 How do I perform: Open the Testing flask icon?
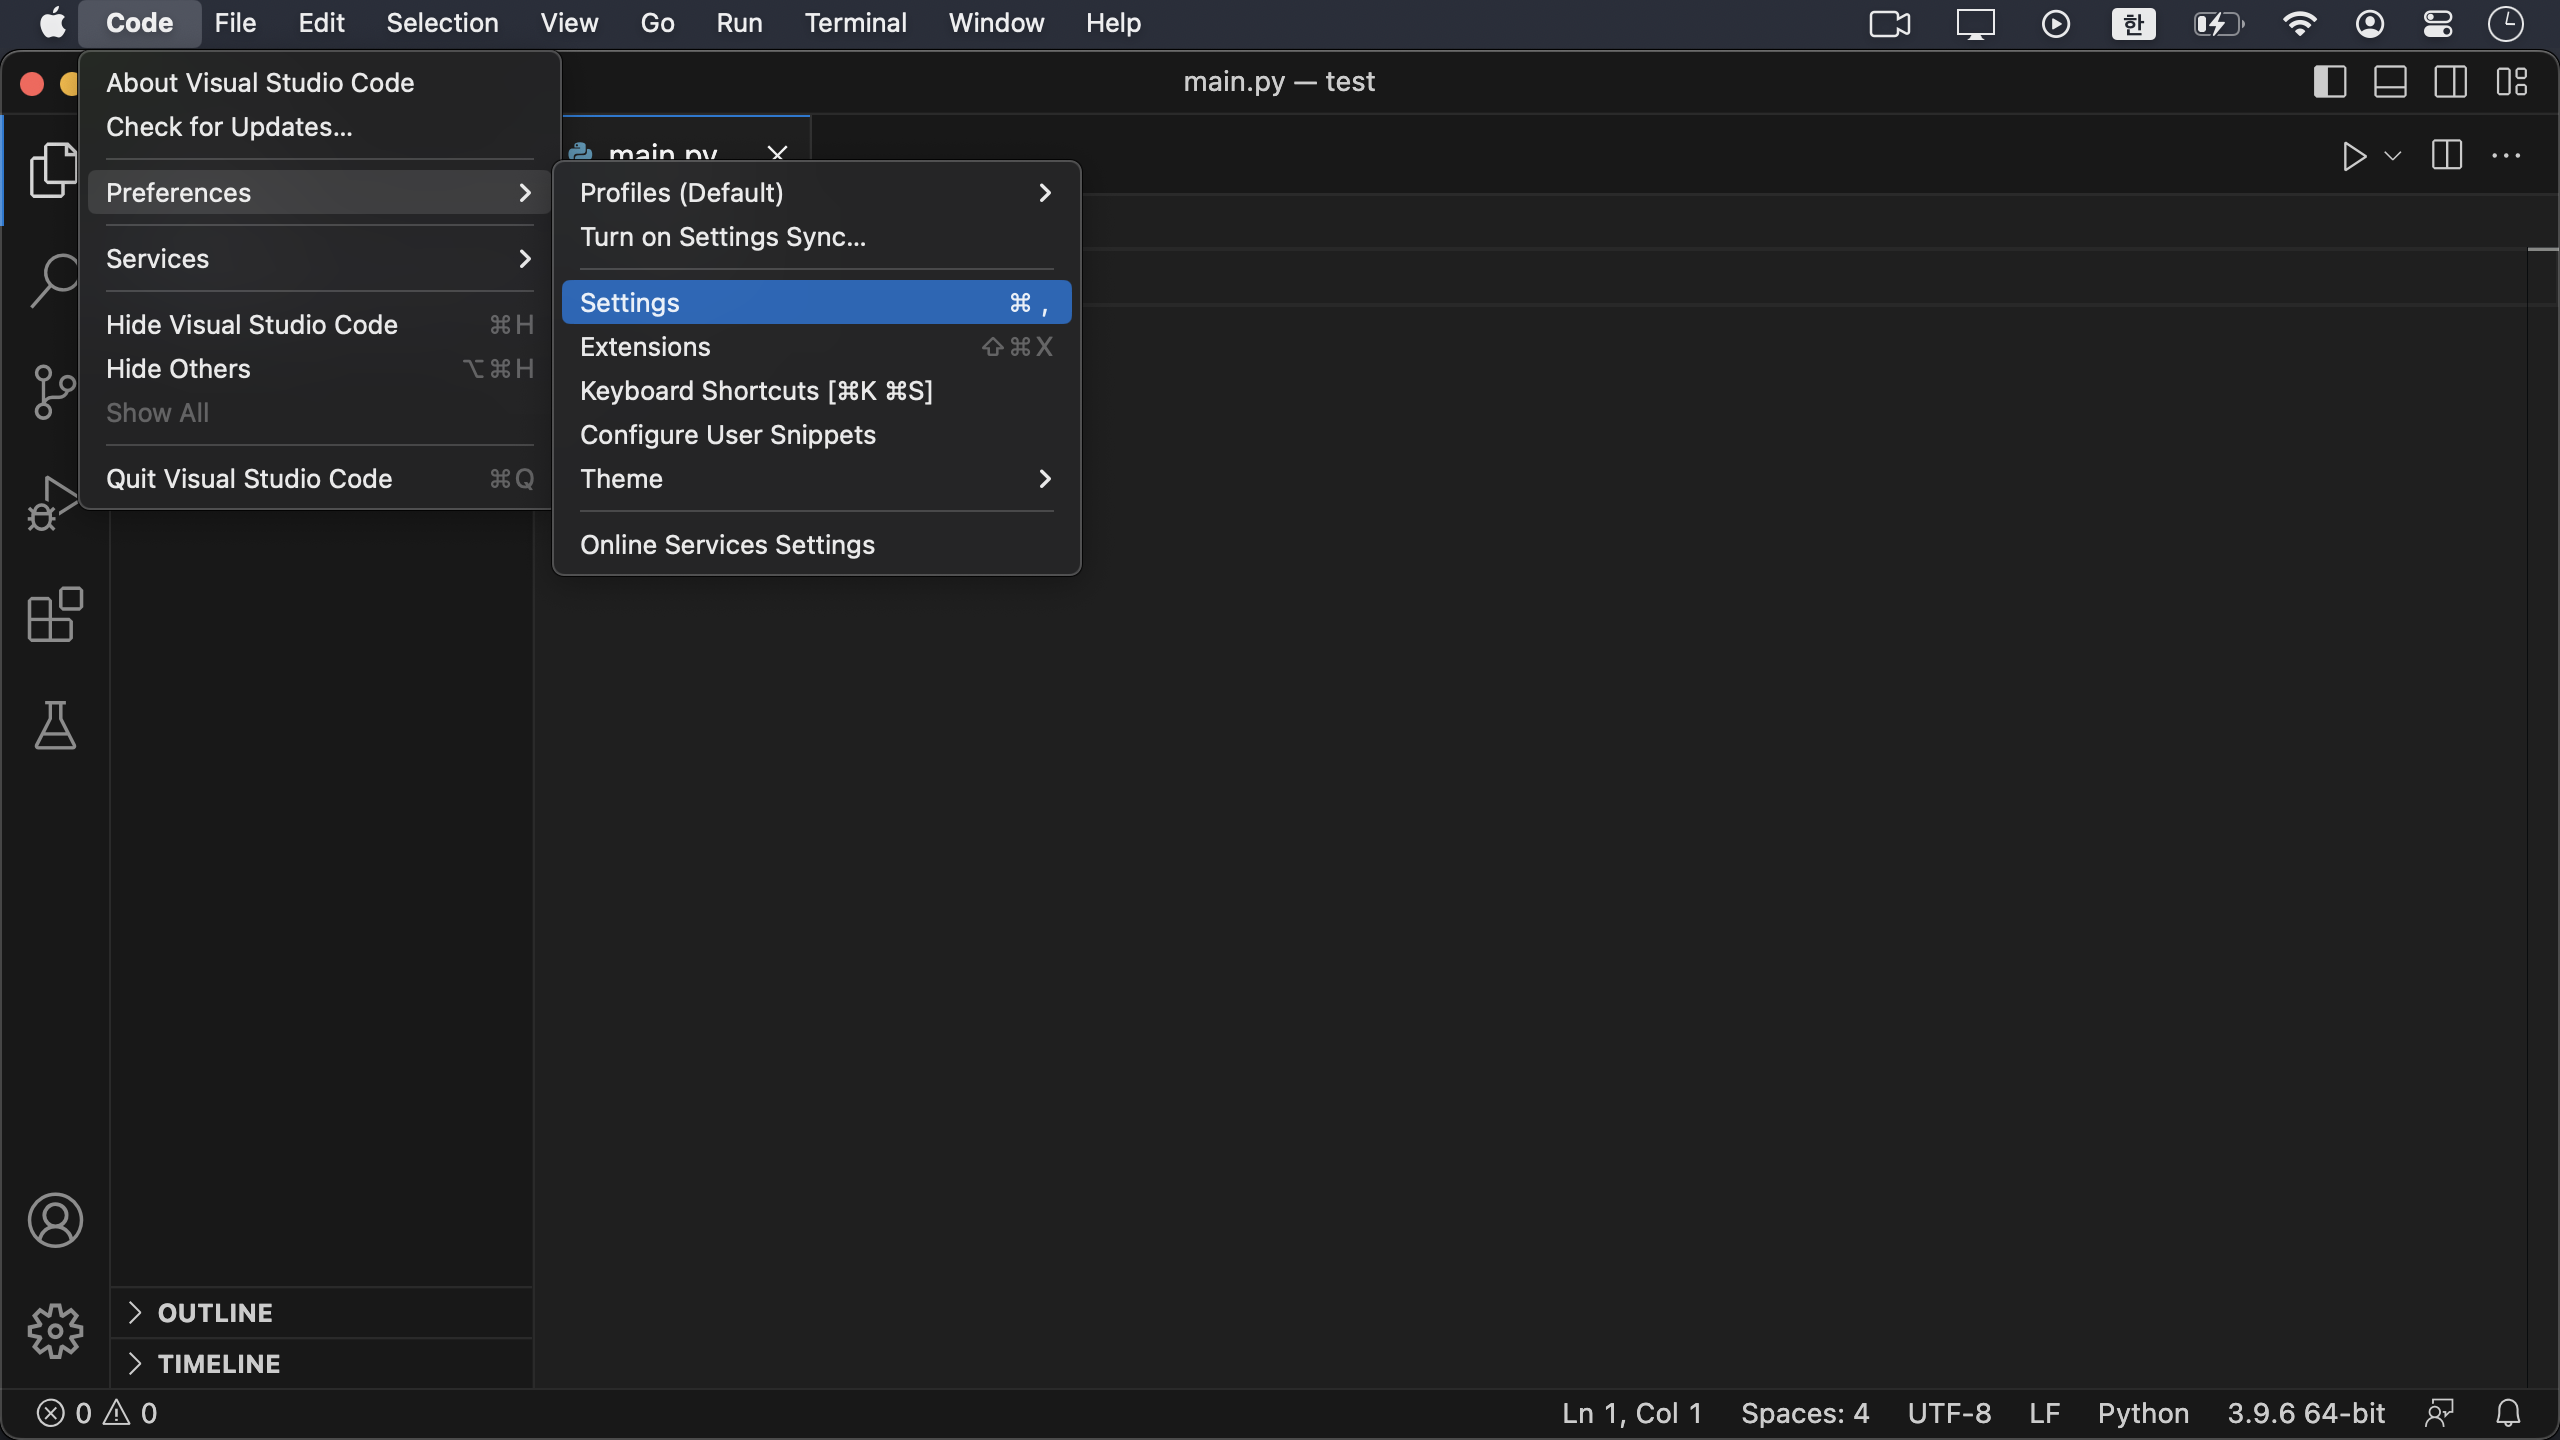coord(54,725)
